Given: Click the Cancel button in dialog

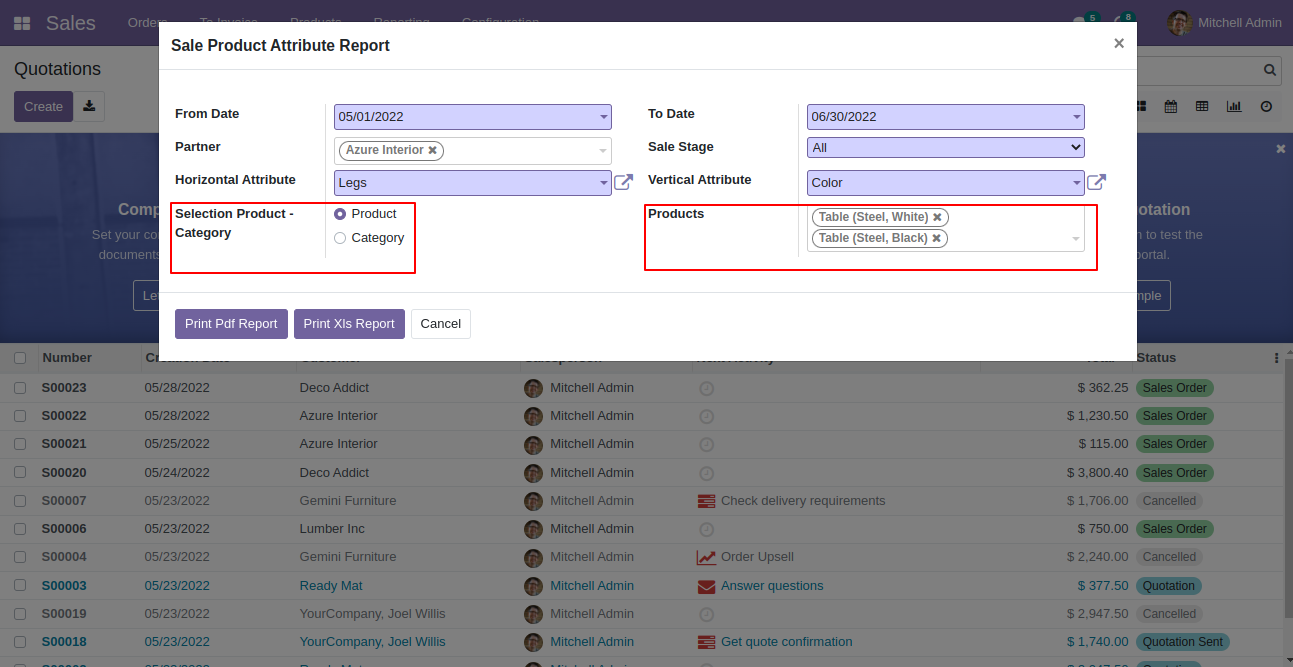Looking at the screenshot, I should pyautogui.click(x=441, y=324).
